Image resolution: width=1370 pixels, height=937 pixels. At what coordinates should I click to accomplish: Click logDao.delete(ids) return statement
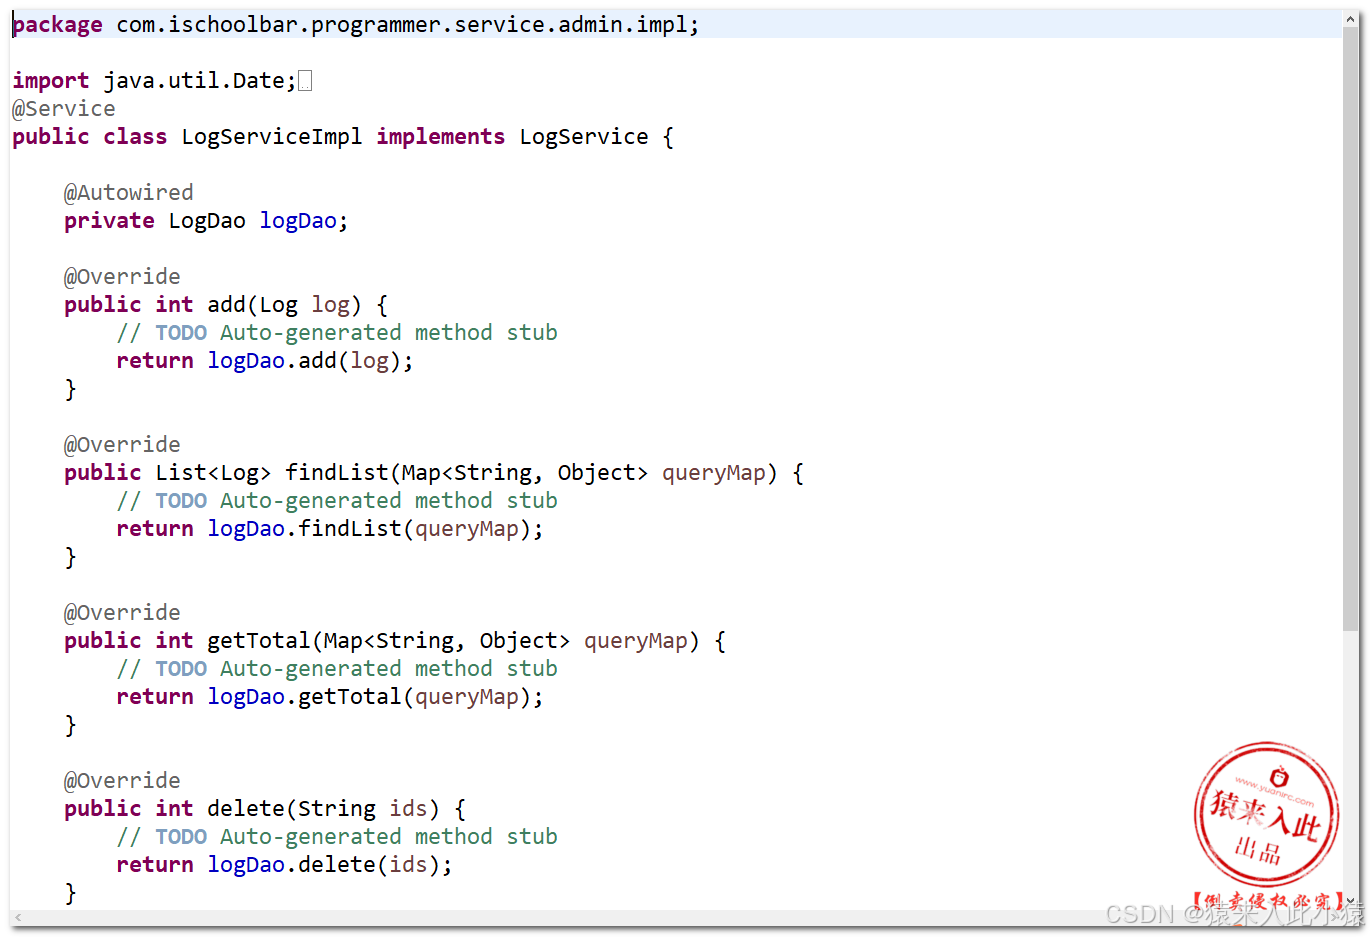coord(284,865)
